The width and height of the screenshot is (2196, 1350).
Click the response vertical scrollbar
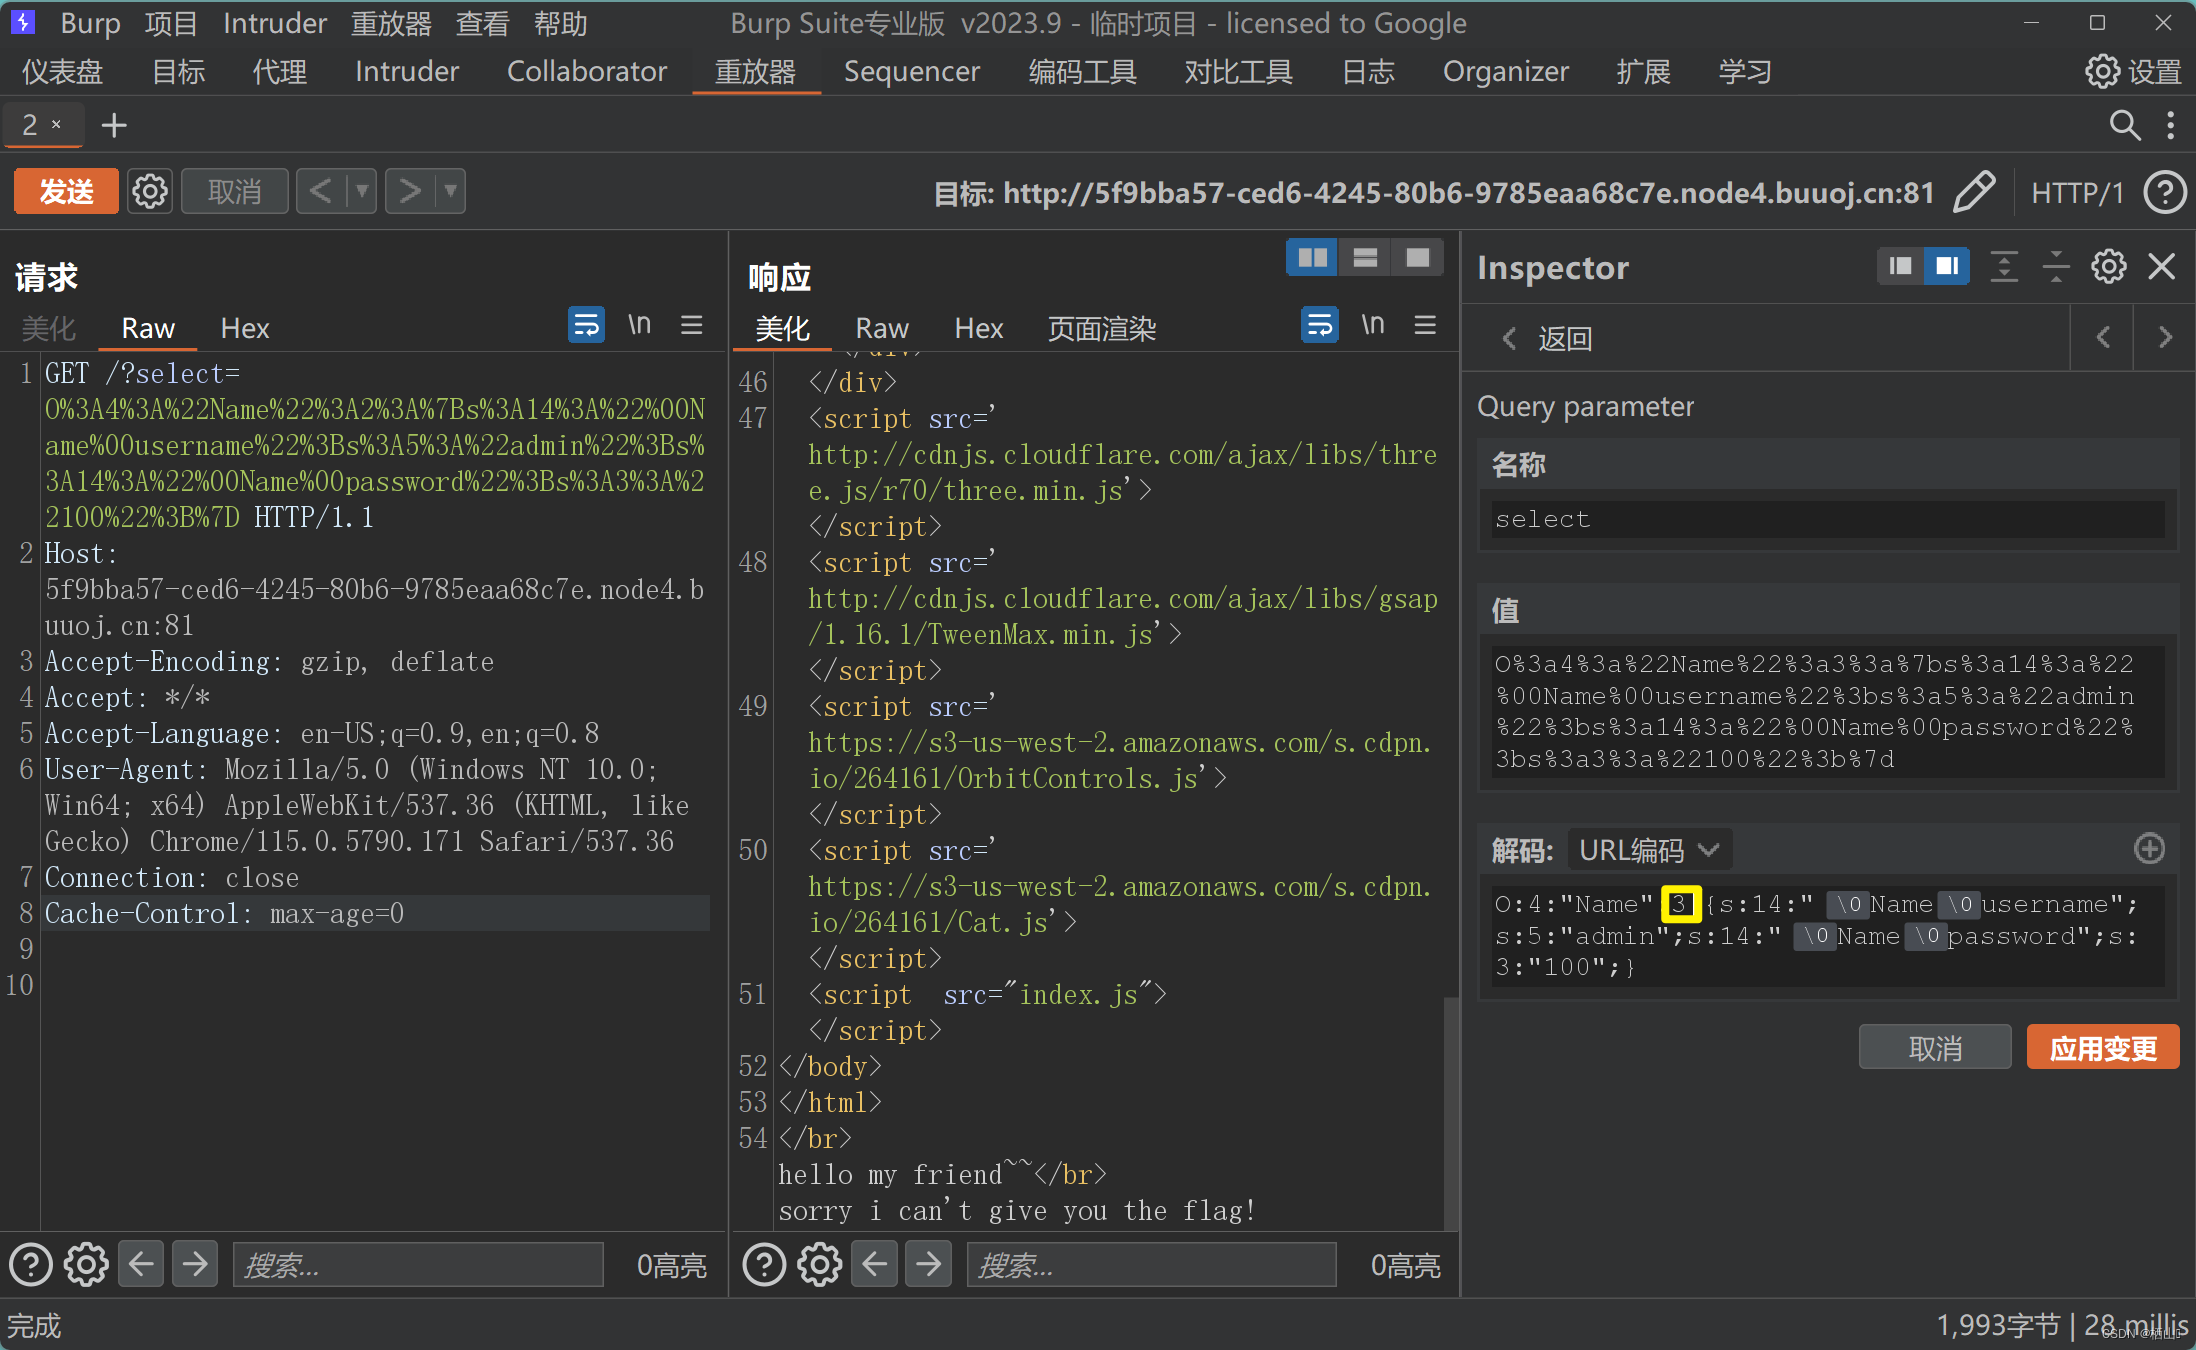click(x=1451, y=1112)
